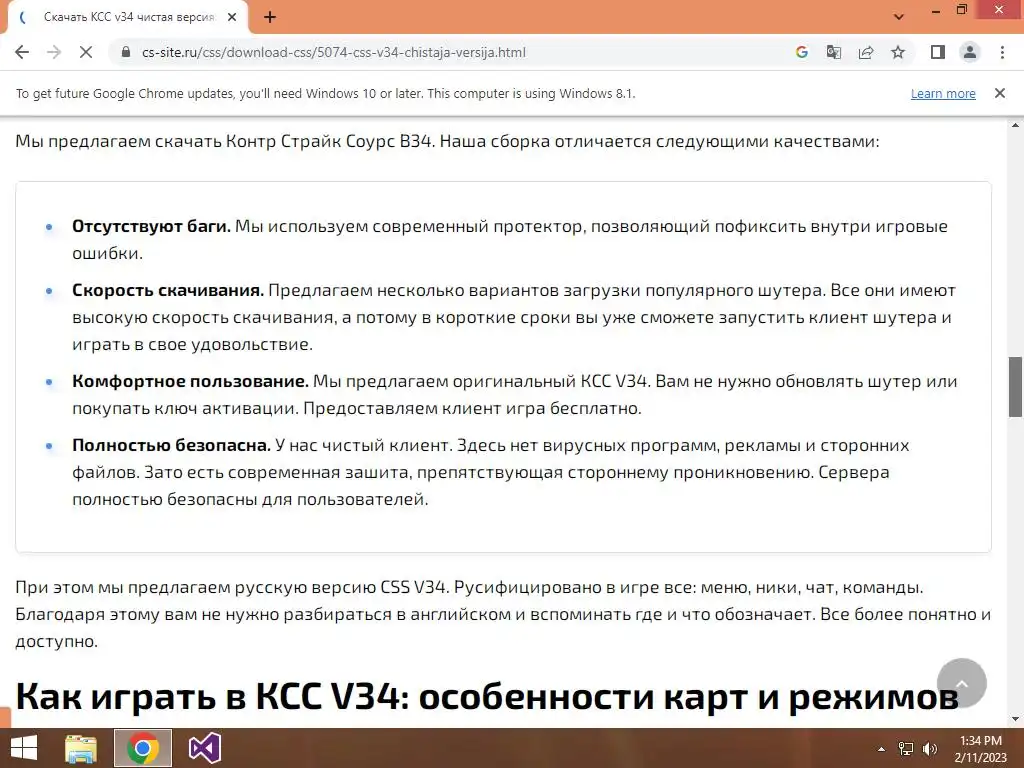Click scroll-to-top round button

(x=961, y=683)
